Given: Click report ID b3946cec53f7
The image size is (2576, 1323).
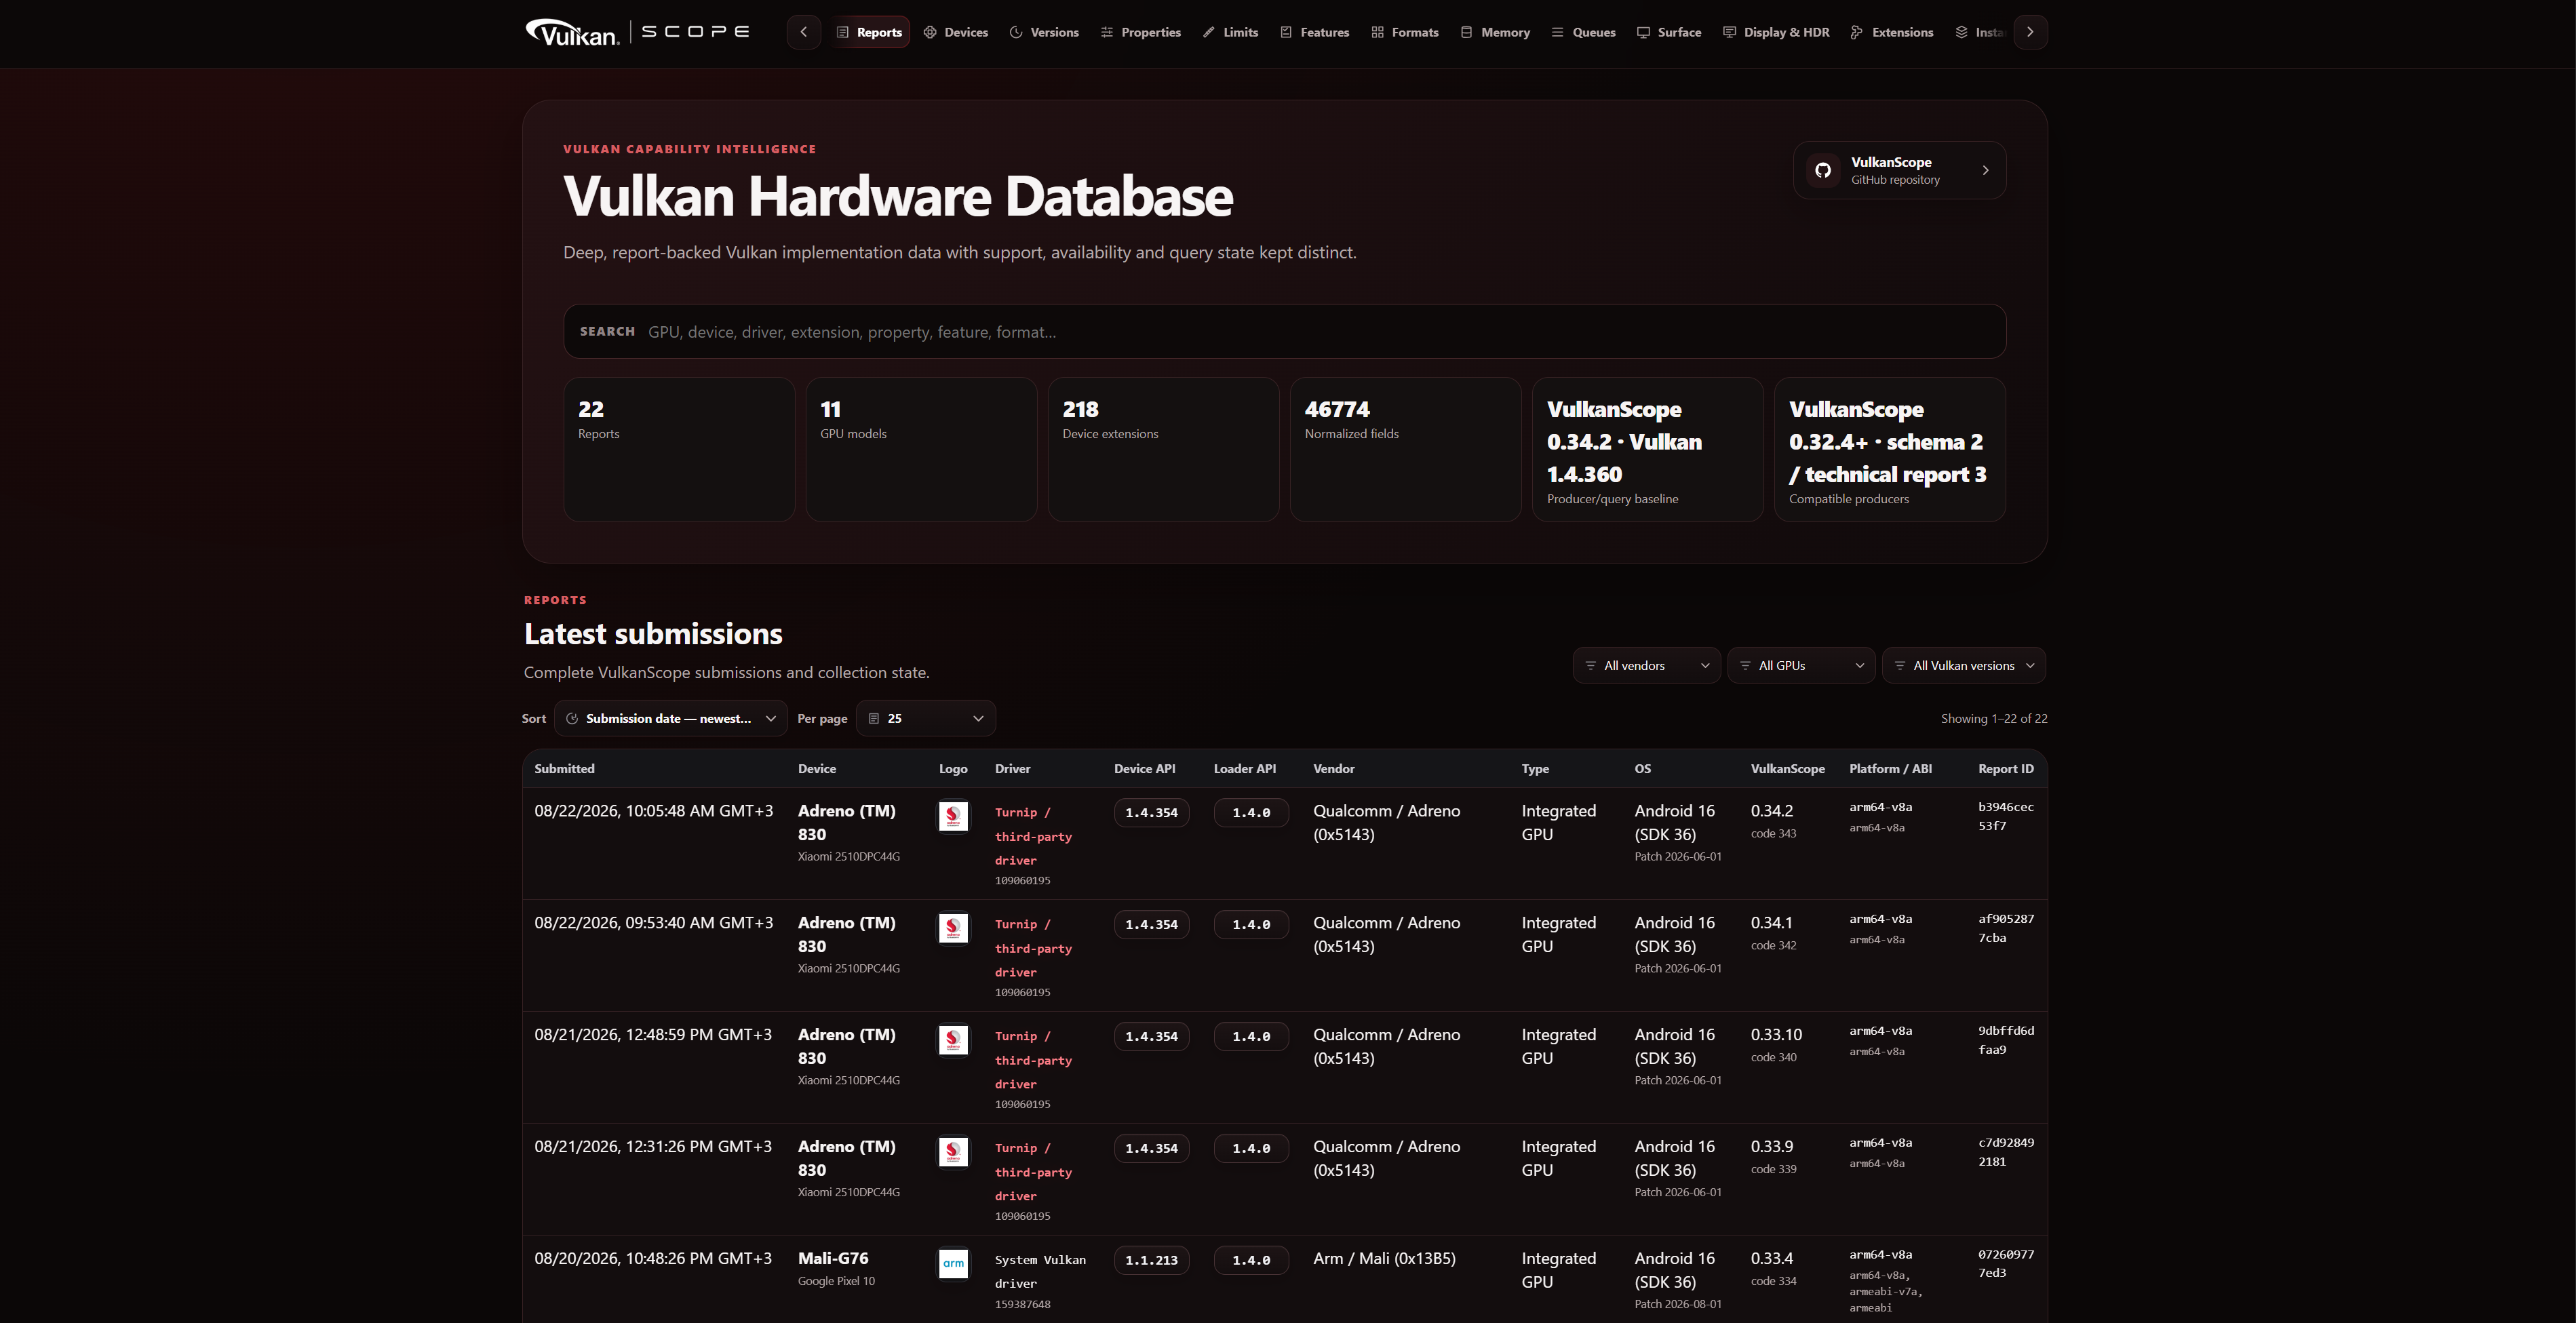Looking at the screenshot, I should click(x=2005, y=816).
